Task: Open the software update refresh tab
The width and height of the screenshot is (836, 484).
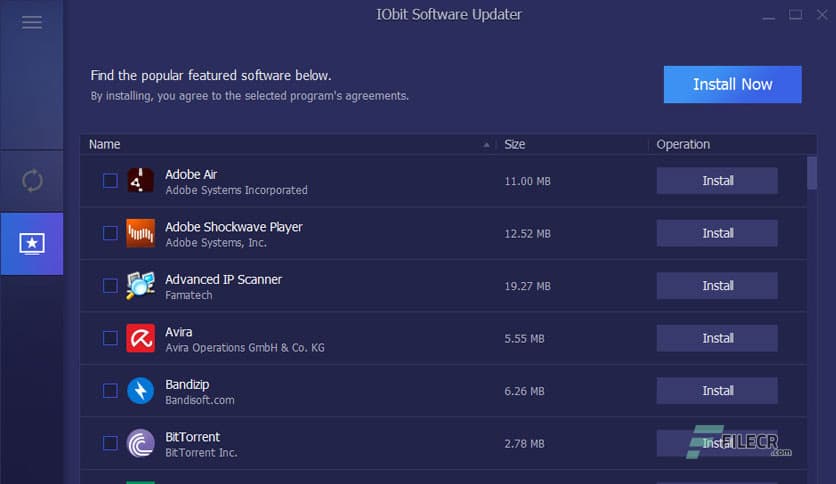Action: pos(32,181)
